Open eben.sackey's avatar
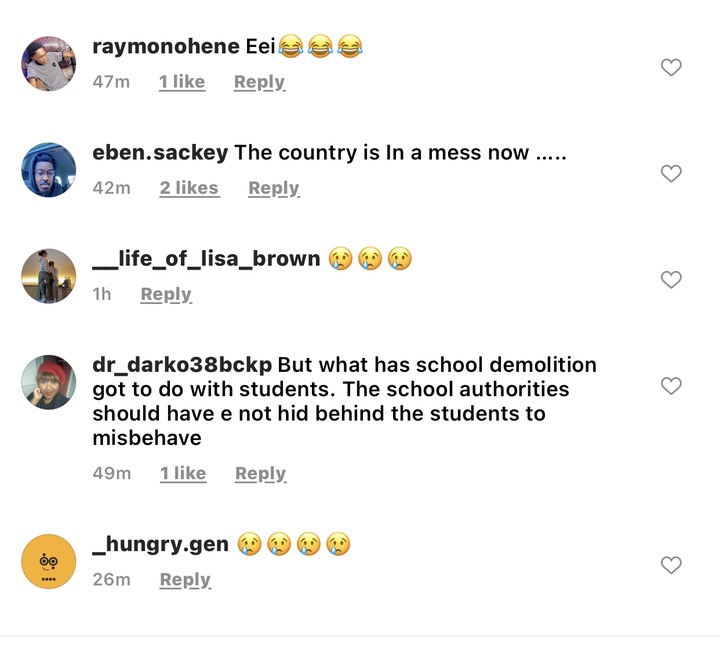The height and width of the screenshot is (648, 720). (x=49, y=170)
